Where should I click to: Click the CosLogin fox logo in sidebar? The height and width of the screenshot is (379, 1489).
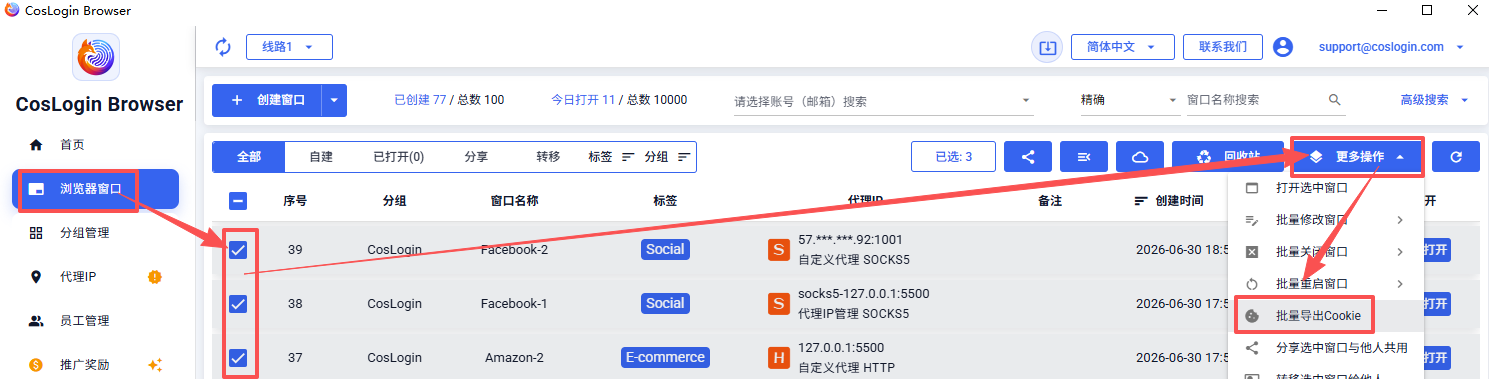pyautogui.click(x=96, y=57)
